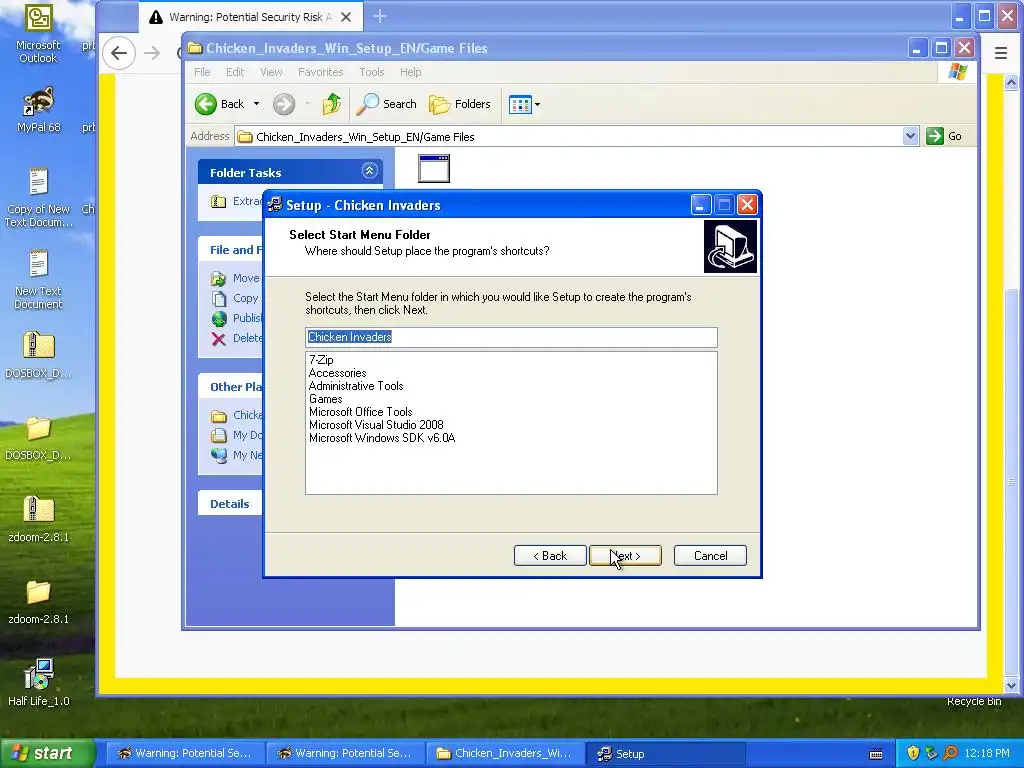Collapse the Folder Tasks panel
The width and height of the screenshot is (1024, 768).
369,171
